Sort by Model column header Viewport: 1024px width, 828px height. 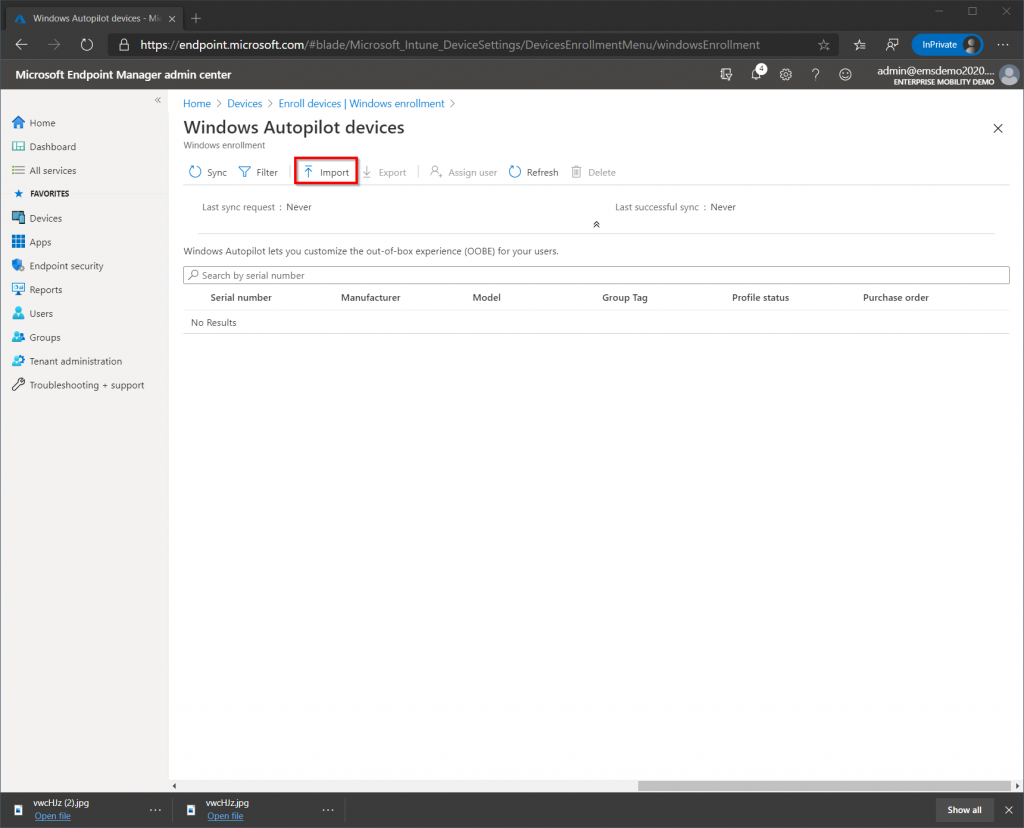click(x=487, y=298)
